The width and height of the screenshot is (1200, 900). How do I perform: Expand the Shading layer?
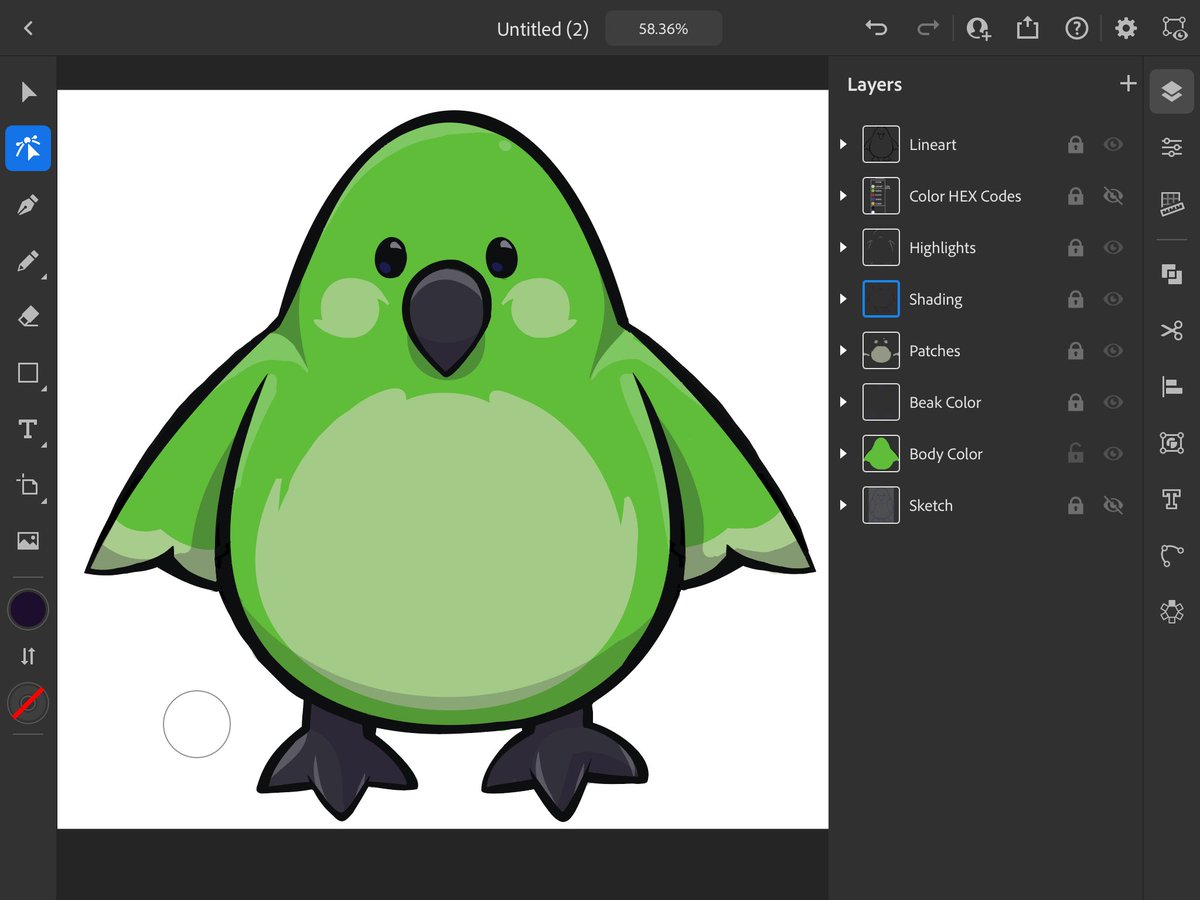coord(843,299)
